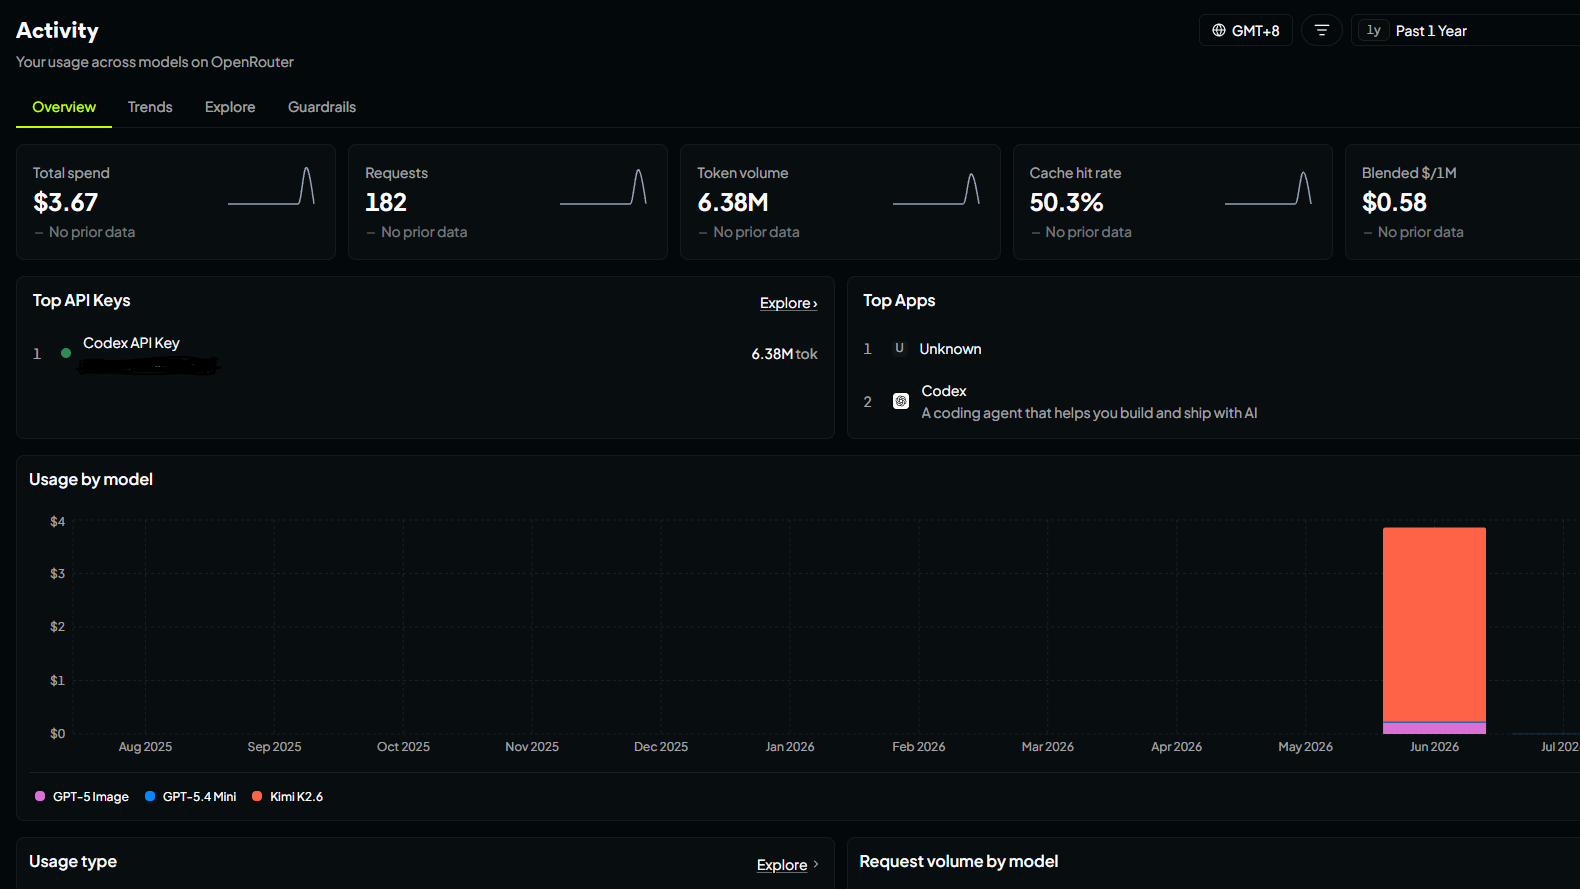
Task: Toggle GPT-5.4 Mini series in legend
Action: 191,796
